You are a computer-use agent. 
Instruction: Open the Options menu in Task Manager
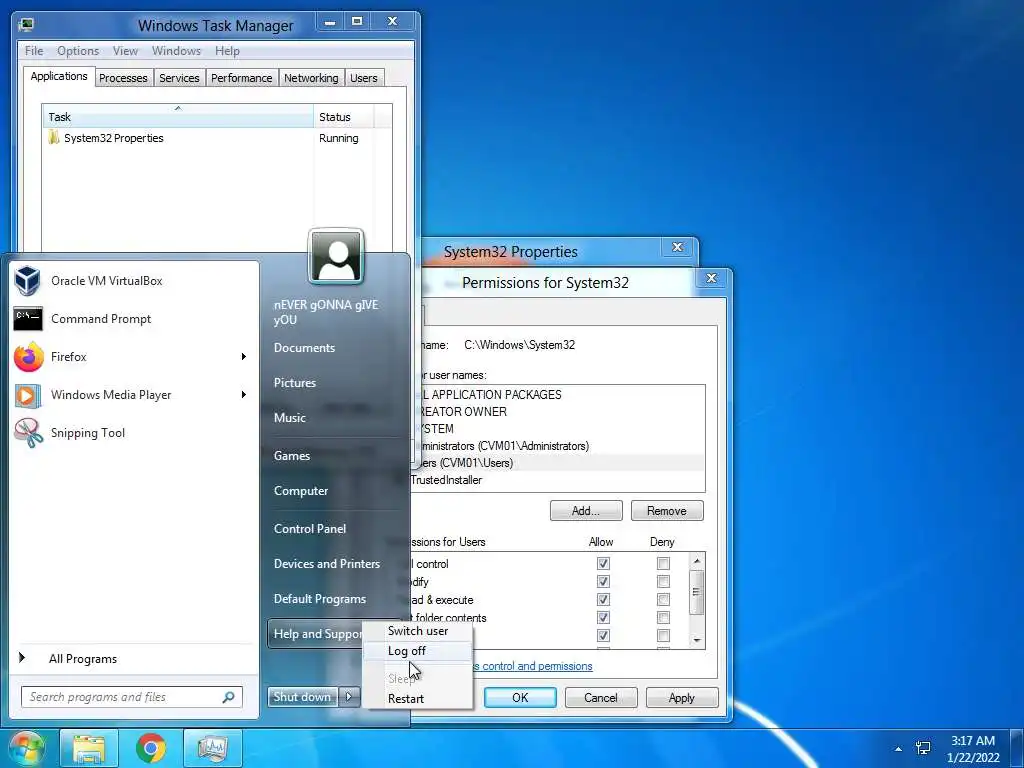point(78,50)
